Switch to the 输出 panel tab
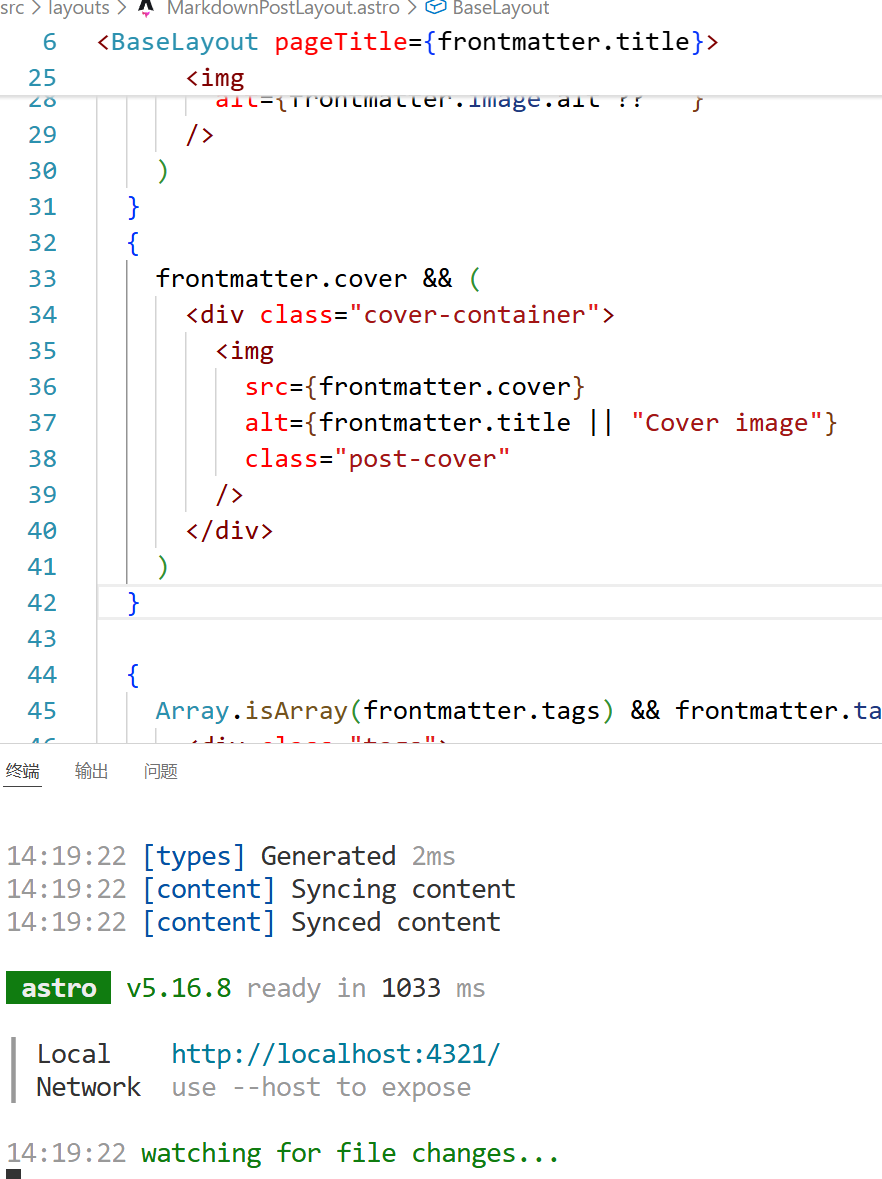 [92, 771]
